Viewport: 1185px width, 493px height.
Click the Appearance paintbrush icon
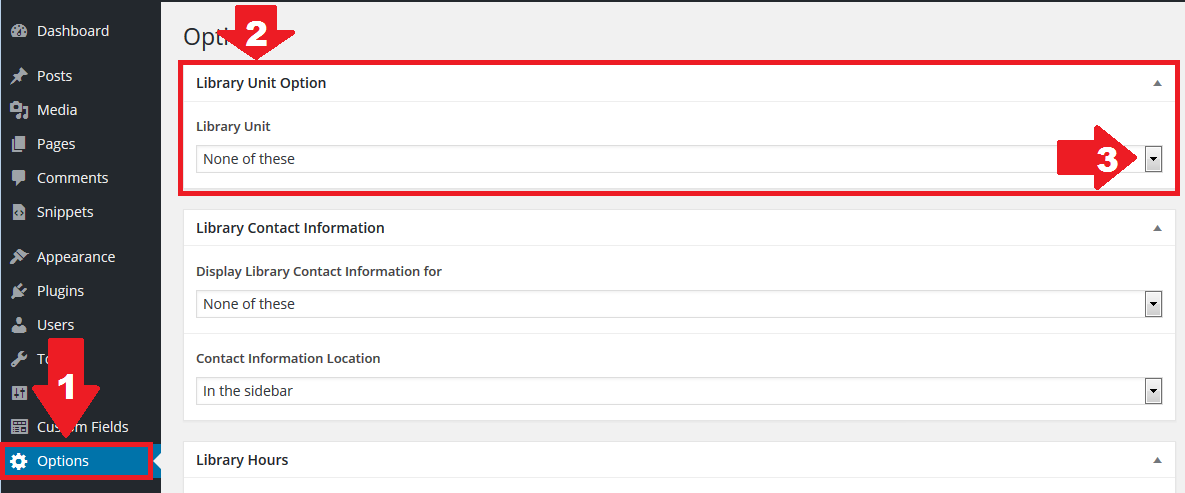pos(18,257)
